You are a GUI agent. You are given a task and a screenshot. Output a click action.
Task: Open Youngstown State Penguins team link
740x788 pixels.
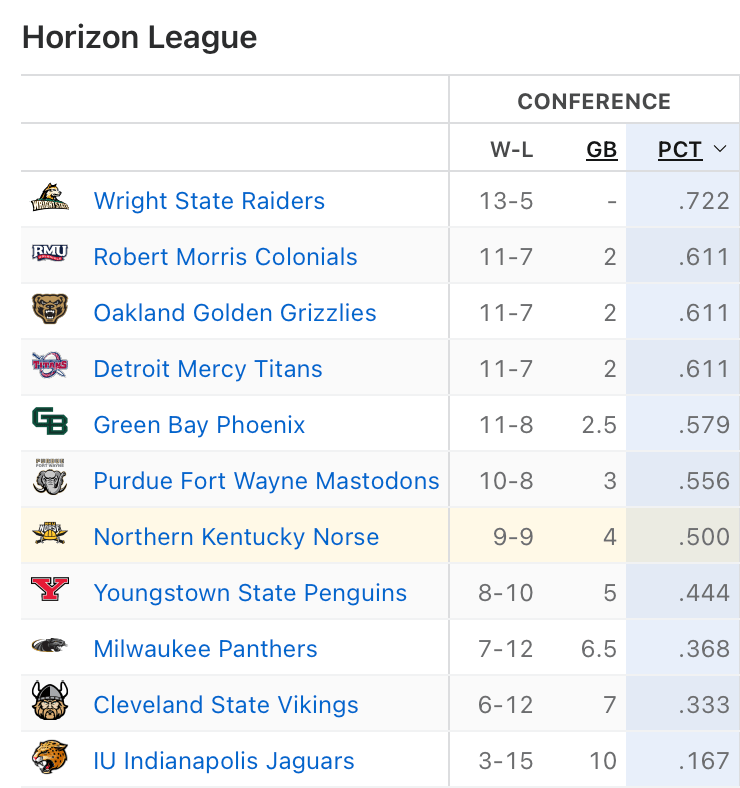point(250,593)
